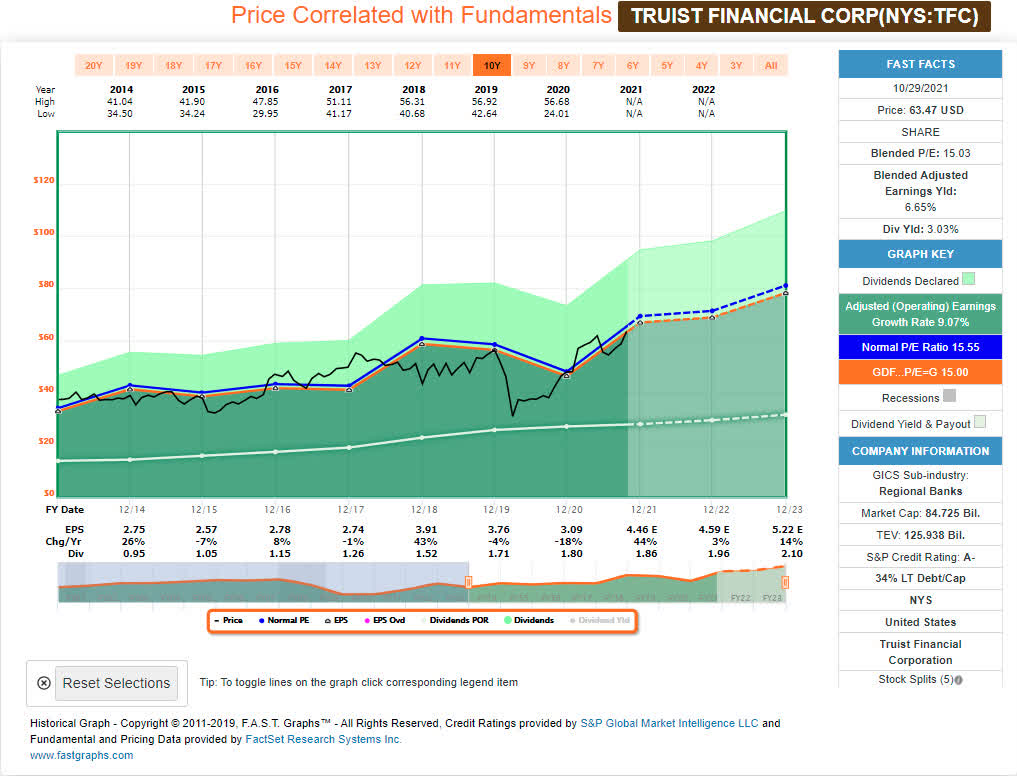This screenshot has width=1017, height=776.
Task: Click the shaded selection area of the range navigator
Action: 263,583
